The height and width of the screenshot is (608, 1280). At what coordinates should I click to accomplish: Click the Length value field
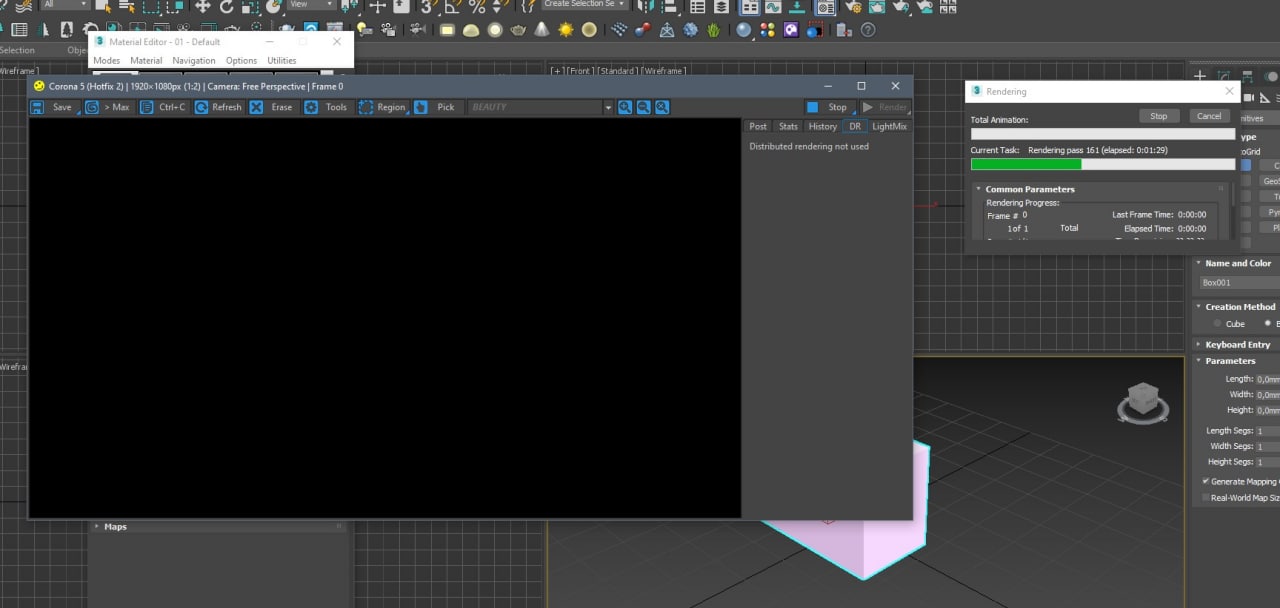click(1267, 379)
